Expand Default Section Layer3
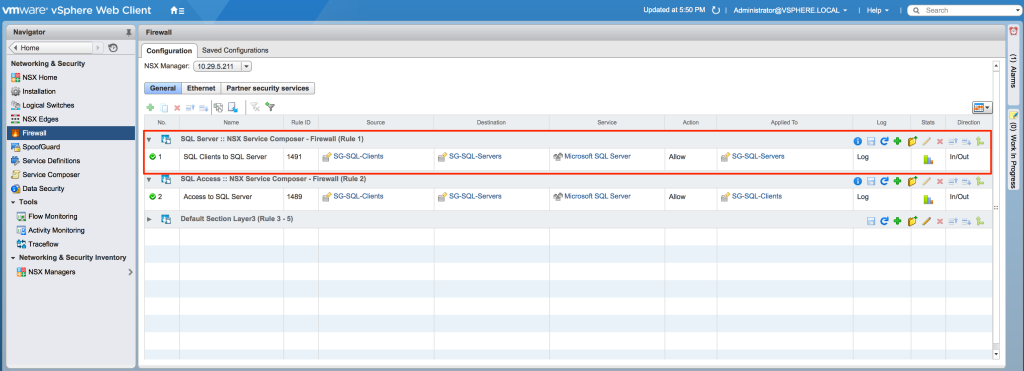This screenshot has height=371, width=1024. click(149, 219)
